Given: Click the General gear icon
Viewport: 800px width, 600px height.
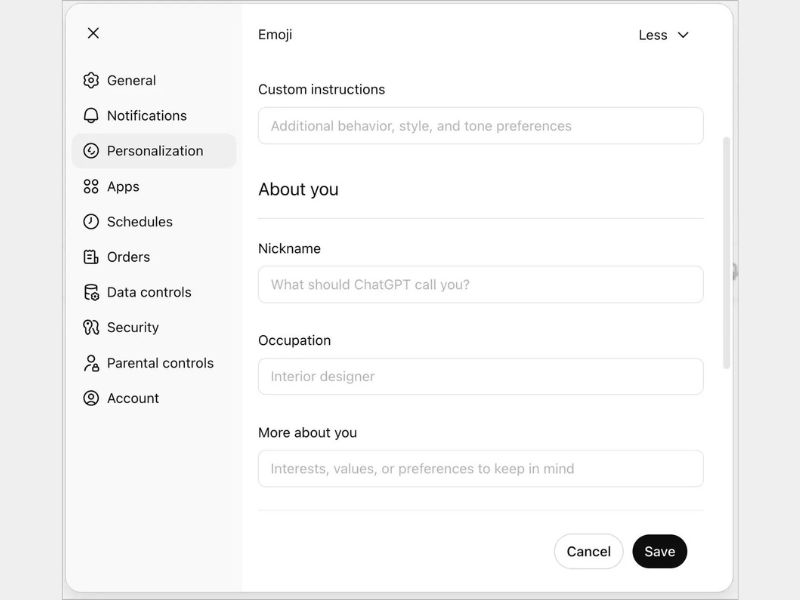Looking at the screenshot, I should pos(91,80).
